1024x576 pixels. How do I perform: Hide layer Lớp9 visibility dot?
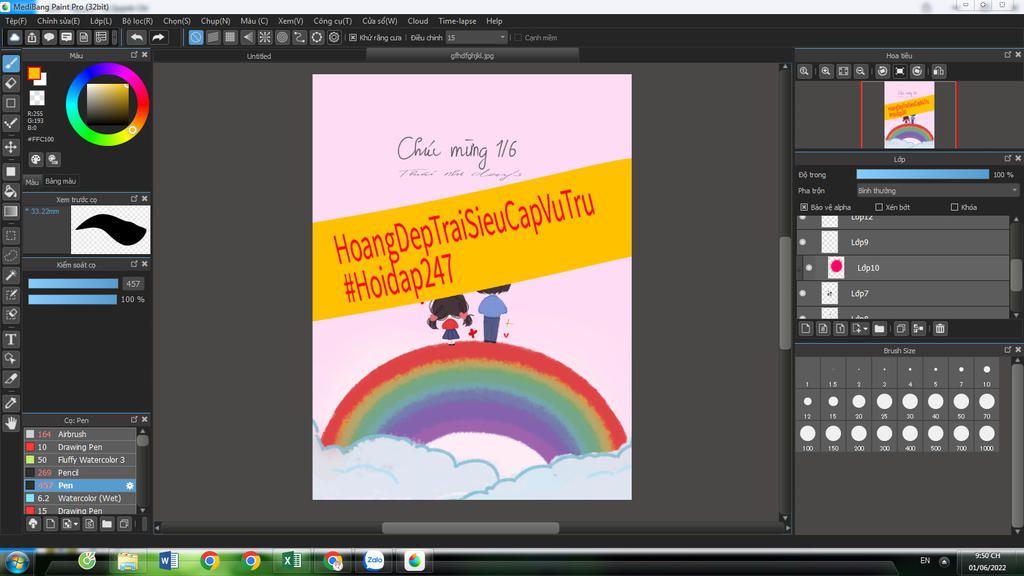click(x=803, y=242)
